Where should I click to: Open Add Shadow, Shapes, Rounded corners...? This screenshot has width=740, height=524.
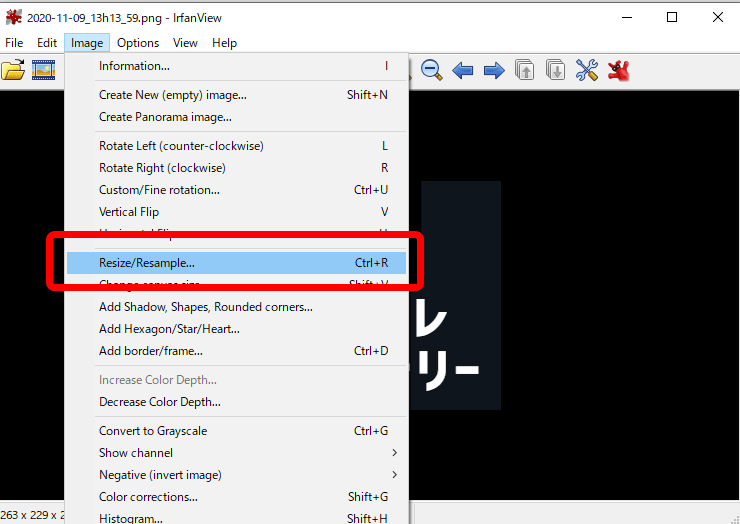[236, 307]
